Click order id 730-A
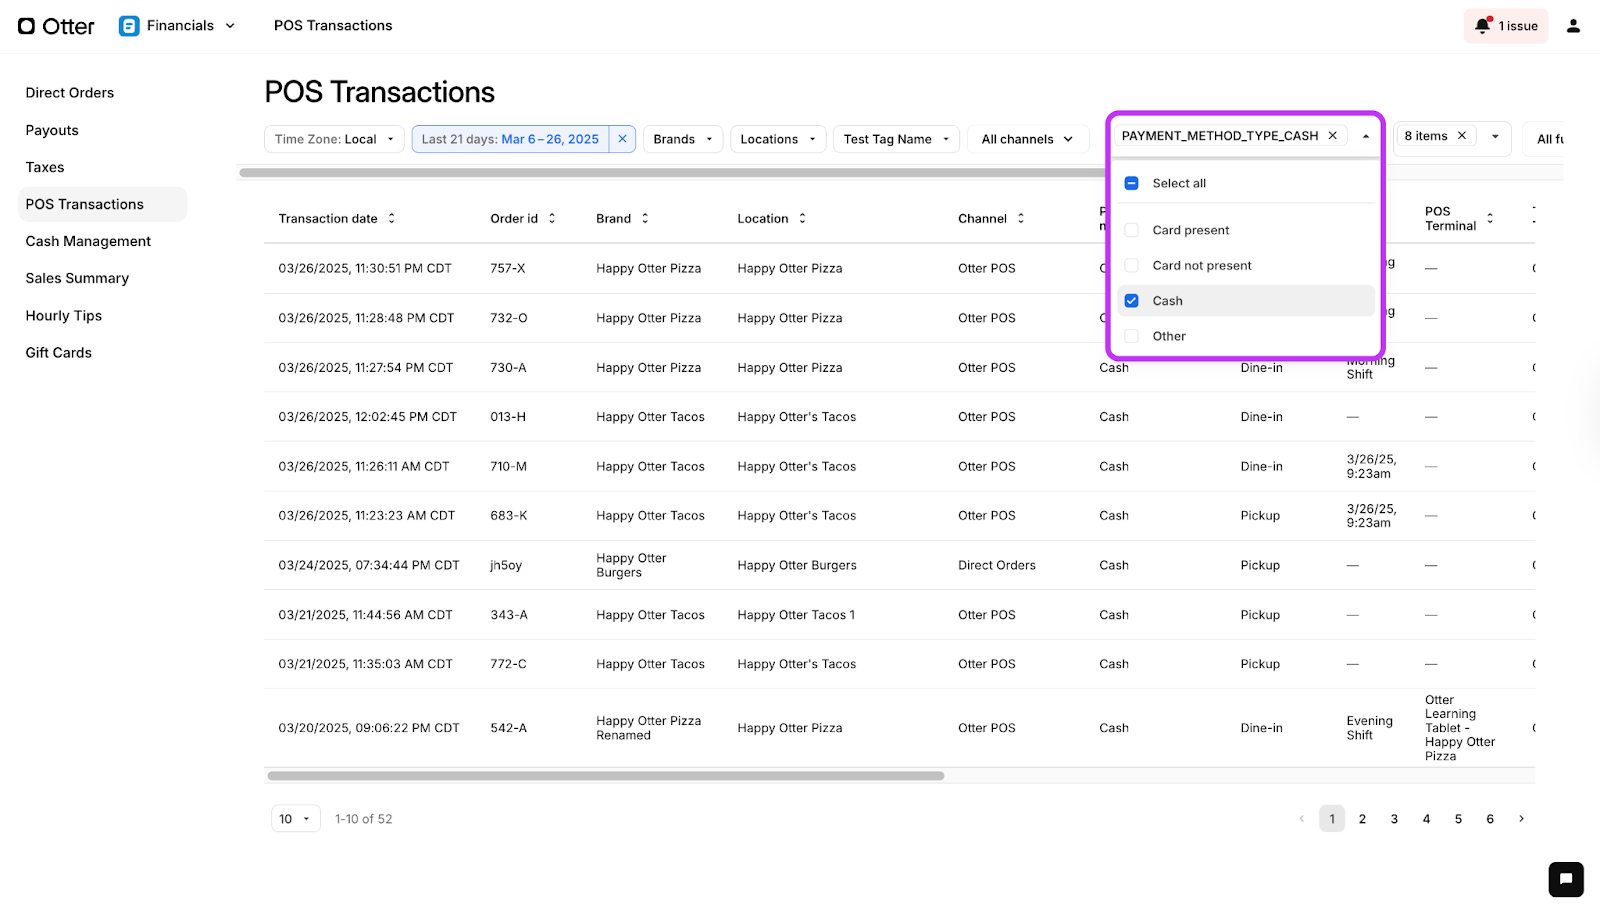The image size is (1600, 908). point(508,368)
